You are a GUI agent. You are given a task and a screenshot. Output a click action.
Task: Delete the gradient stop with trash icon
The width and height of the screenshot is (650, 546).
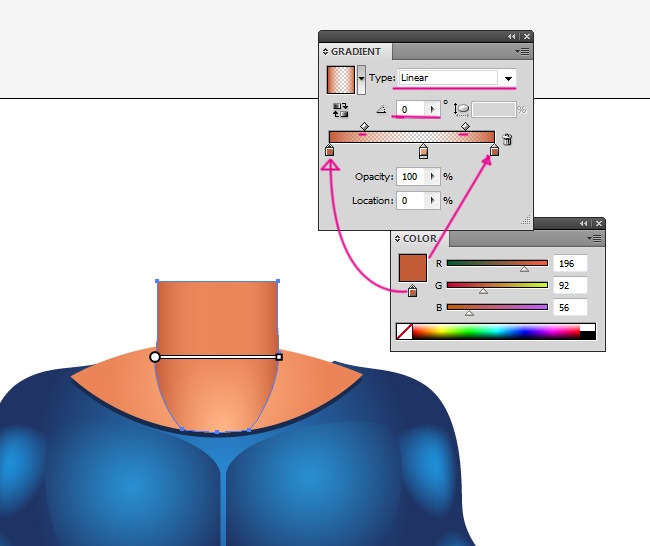(507, 140)
